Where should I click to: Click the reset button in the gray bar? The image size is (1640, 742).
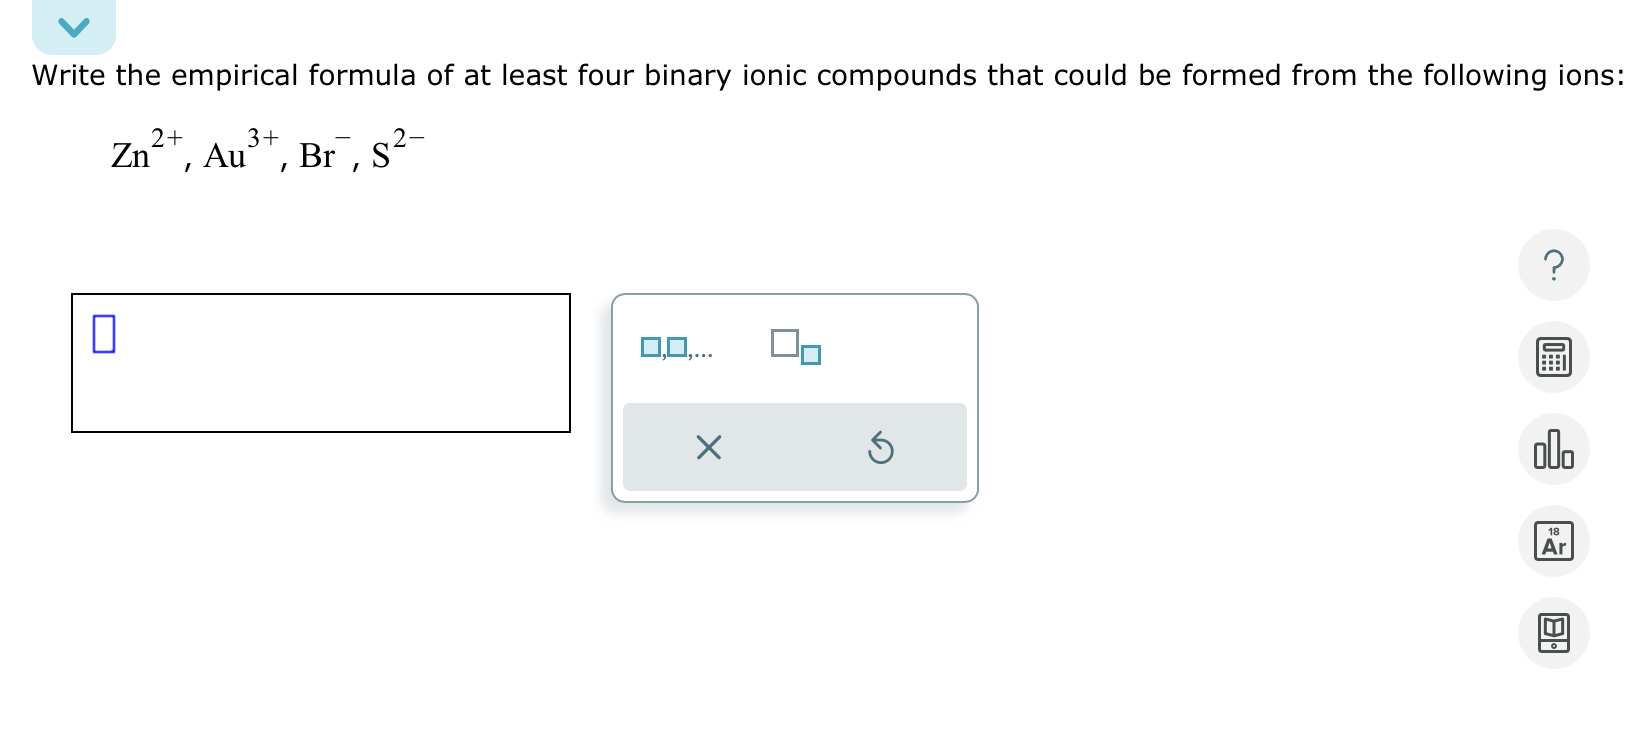pos(880,447)
